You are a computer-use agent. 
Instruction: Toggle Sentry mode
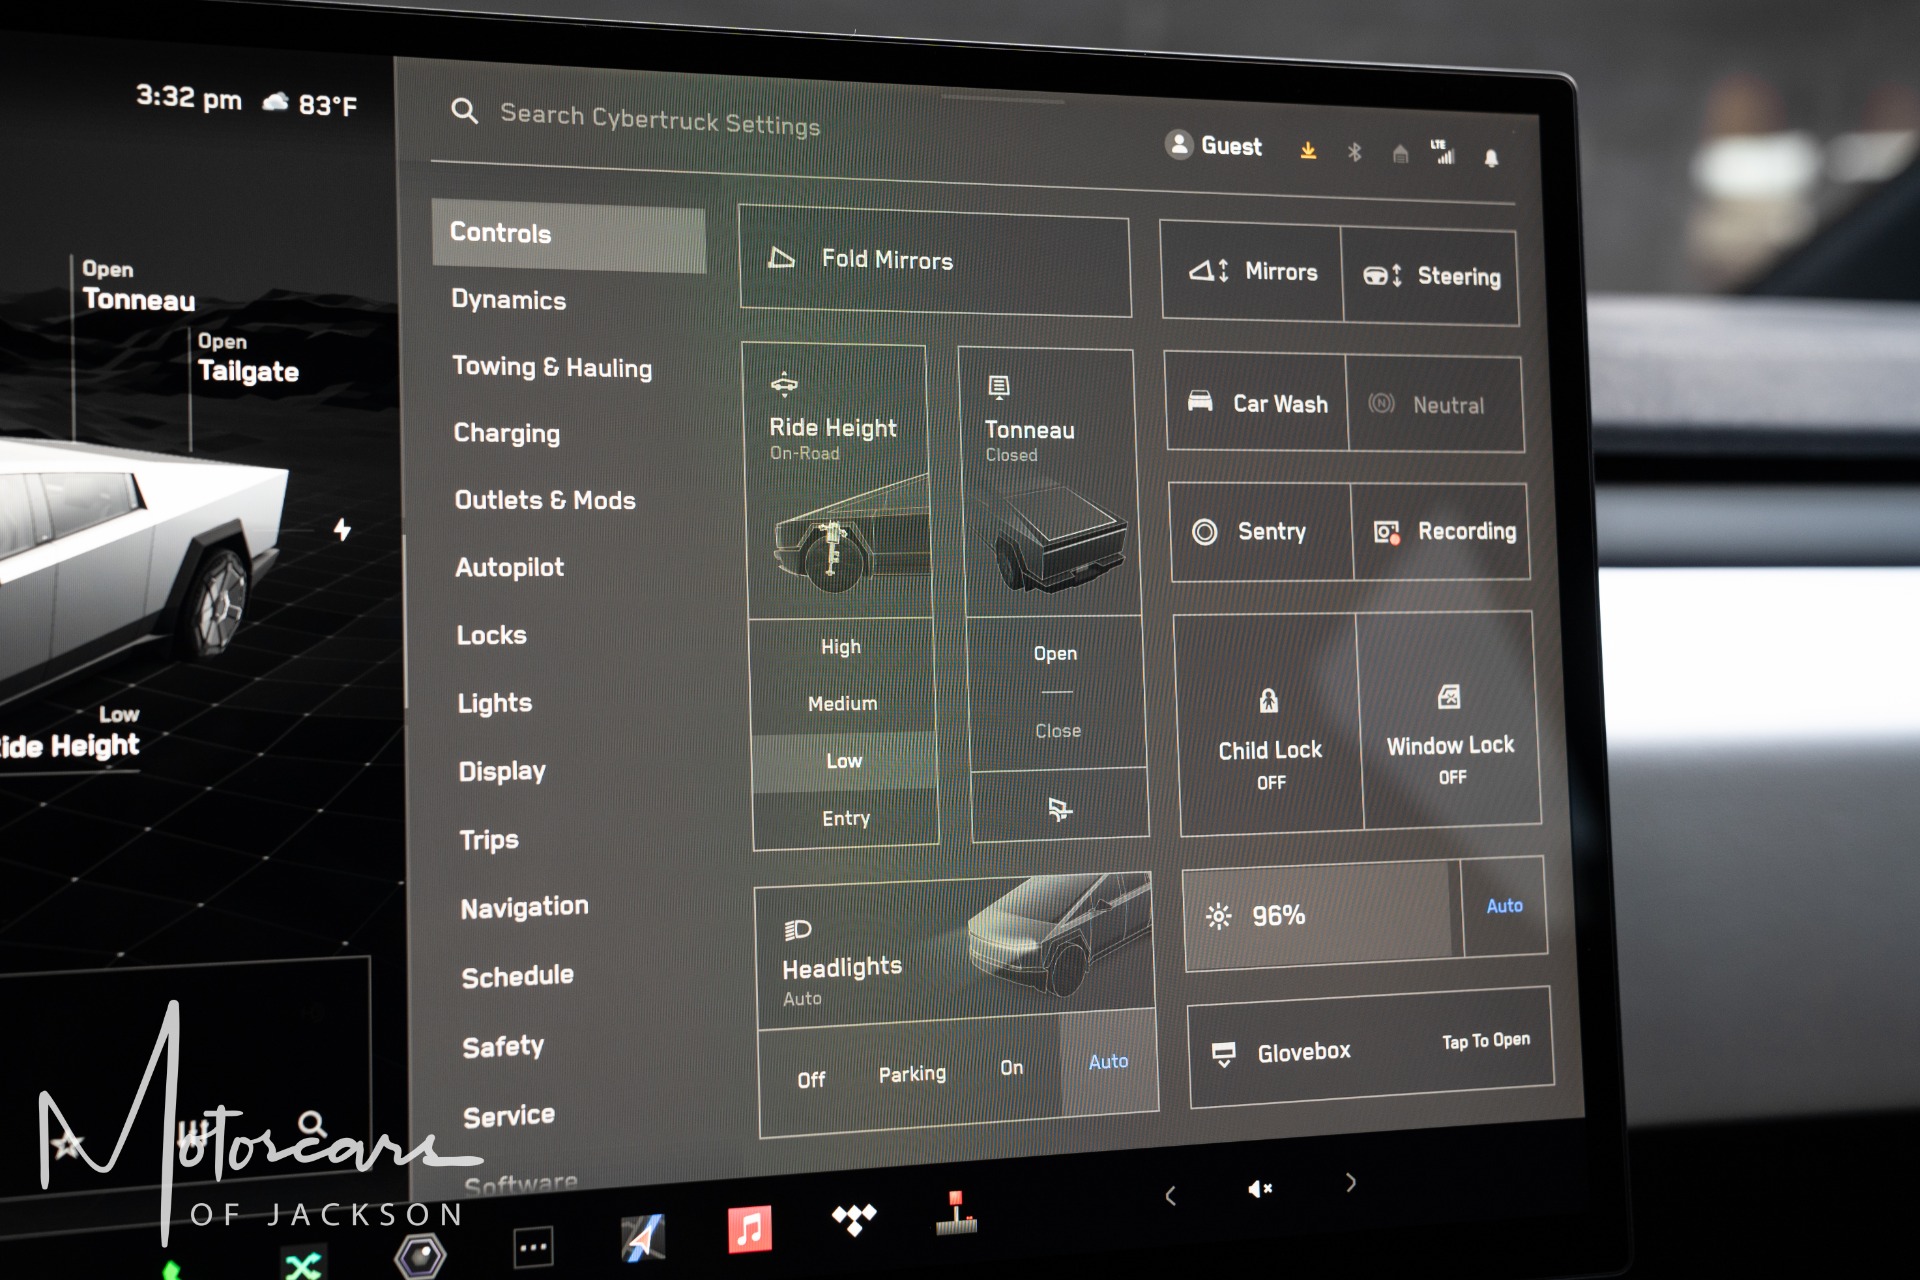pyautogui.click(x=1260, y=531)
